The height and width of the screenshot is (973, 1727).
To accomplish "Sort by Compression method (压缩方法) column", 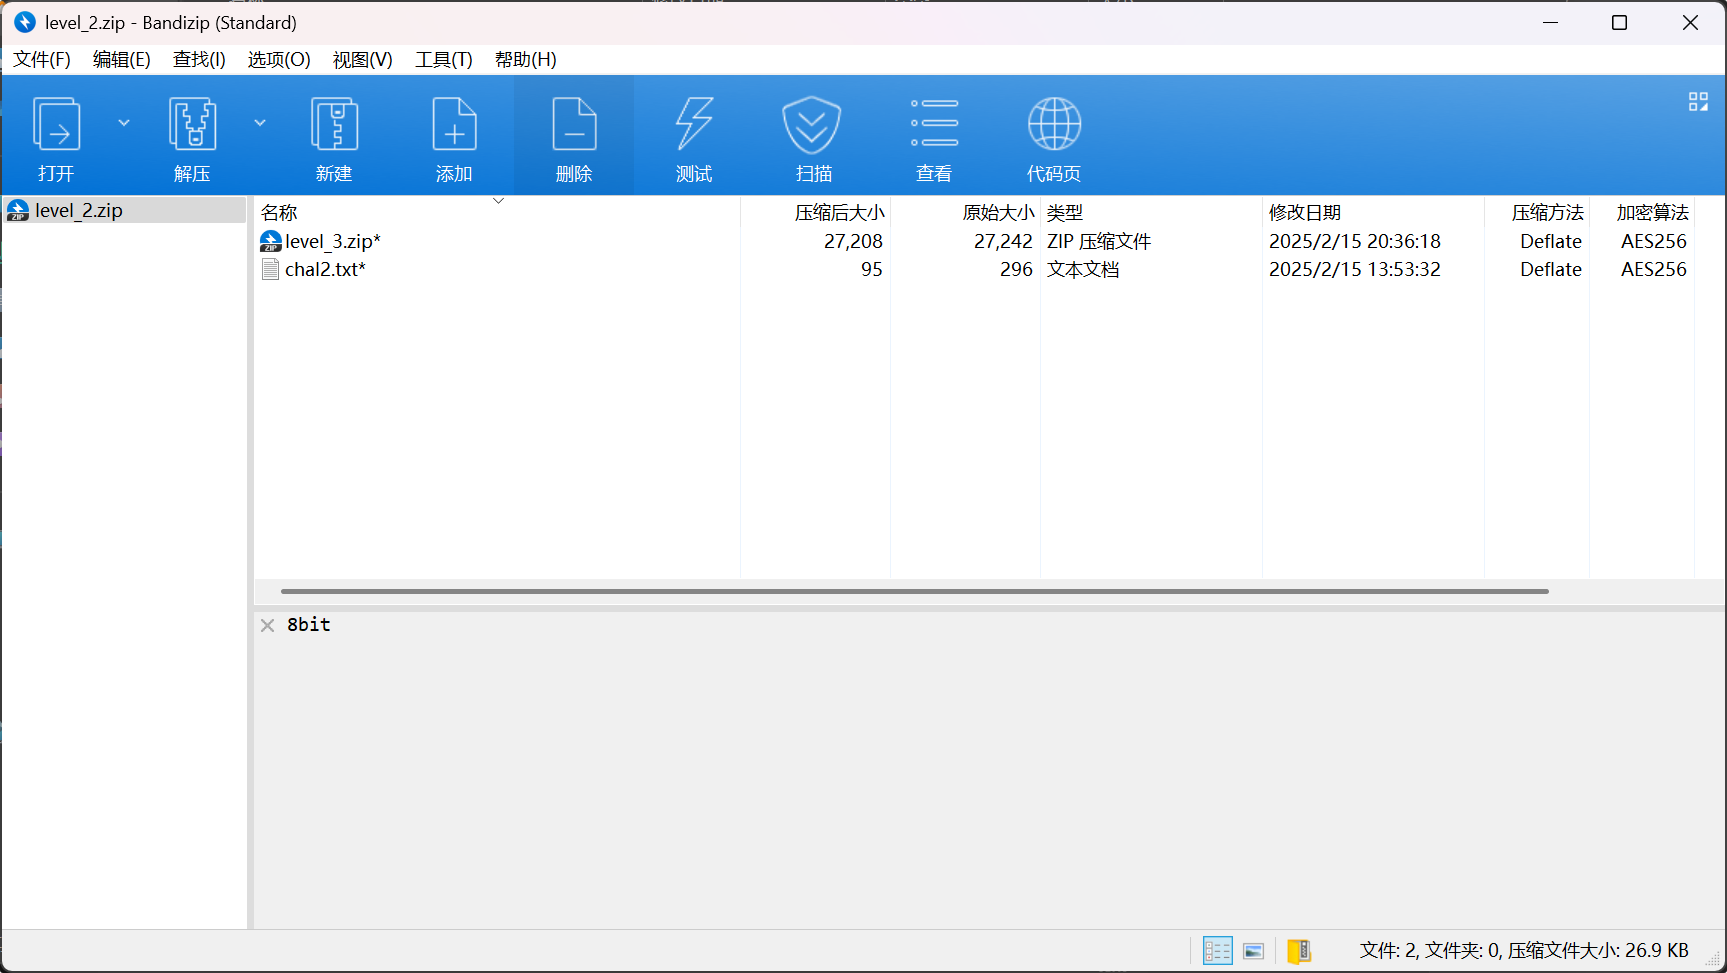I will [1537, 213].
